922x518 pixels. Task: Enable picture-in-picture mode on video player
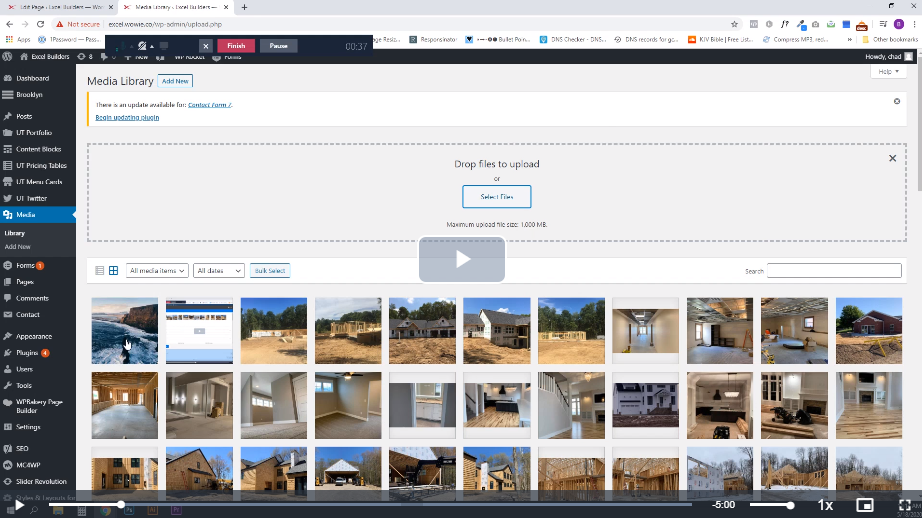coord(865,505)
